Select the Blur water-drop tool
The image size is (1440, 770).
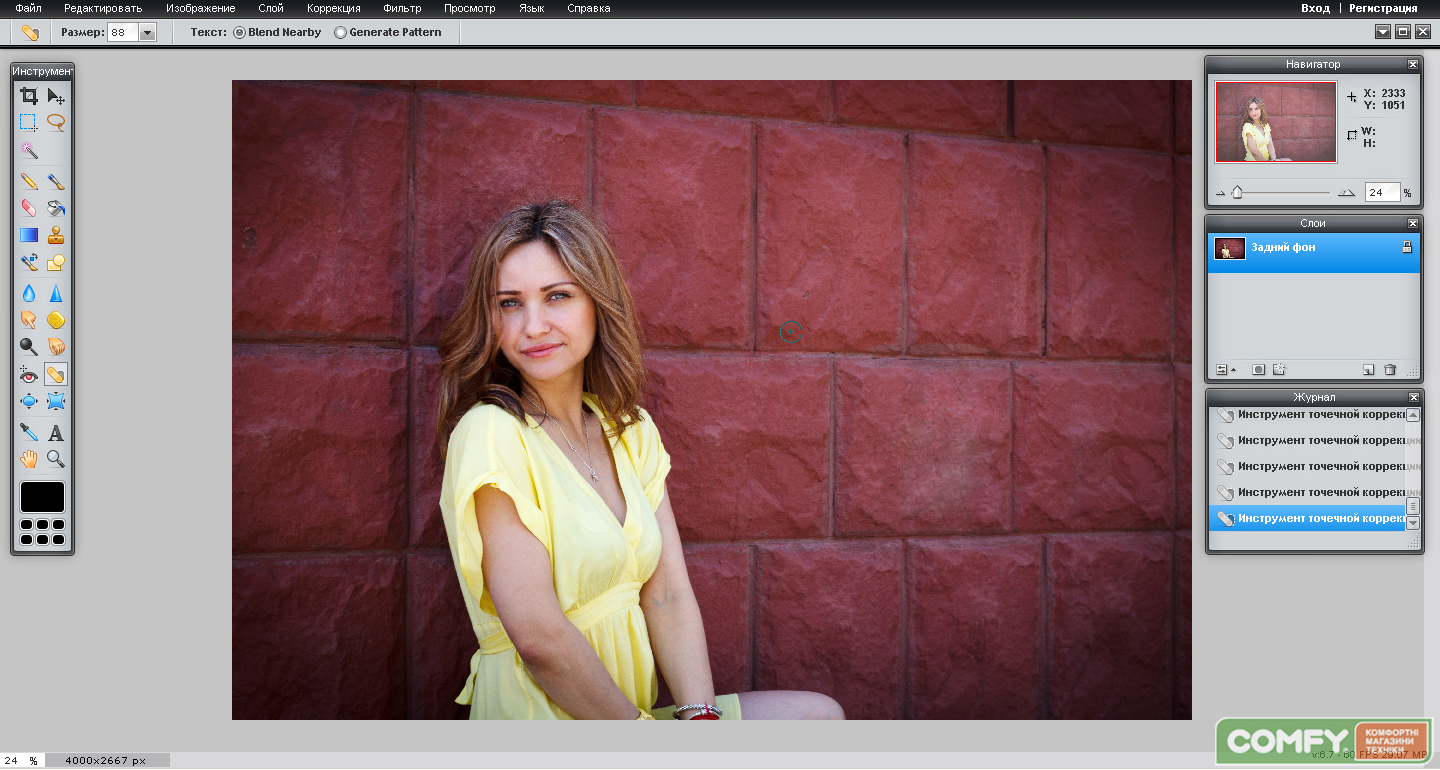(29, 293)
